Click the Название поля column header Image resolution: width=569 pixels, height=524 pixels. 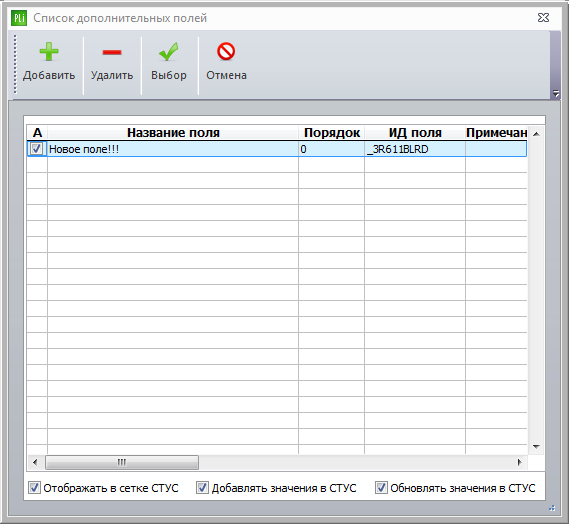(173, 133)
